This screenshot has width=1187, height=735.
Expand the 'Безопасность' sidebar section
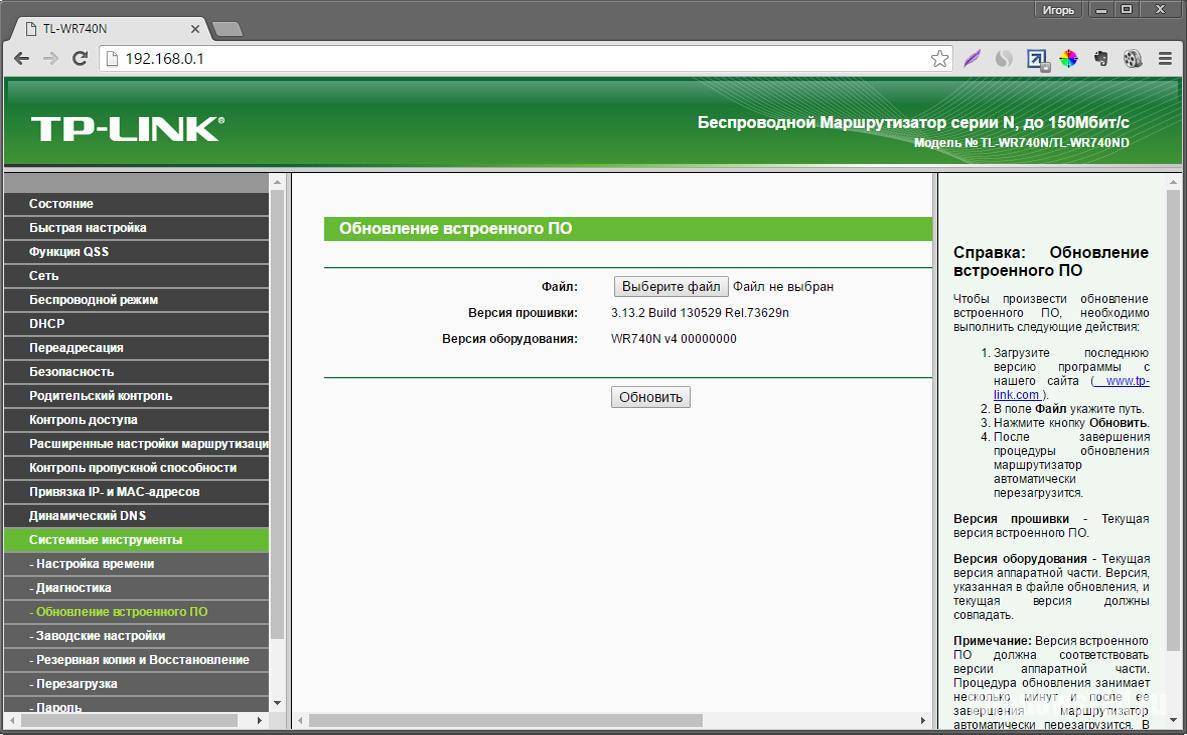[x=71, y=372]
